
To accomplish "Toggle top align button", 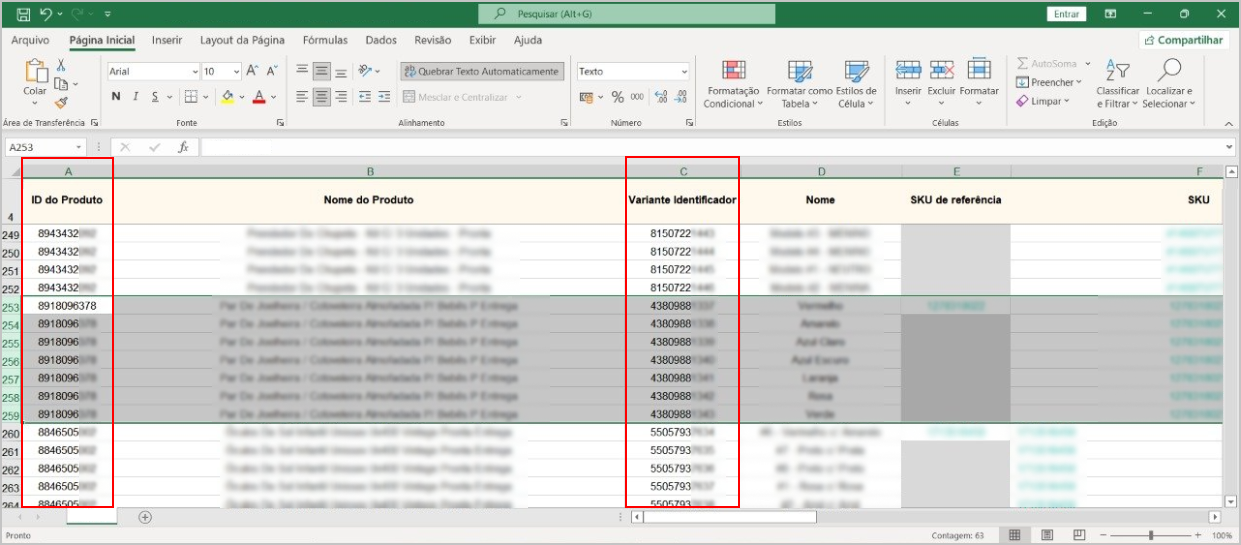I will tap(303, 71).
